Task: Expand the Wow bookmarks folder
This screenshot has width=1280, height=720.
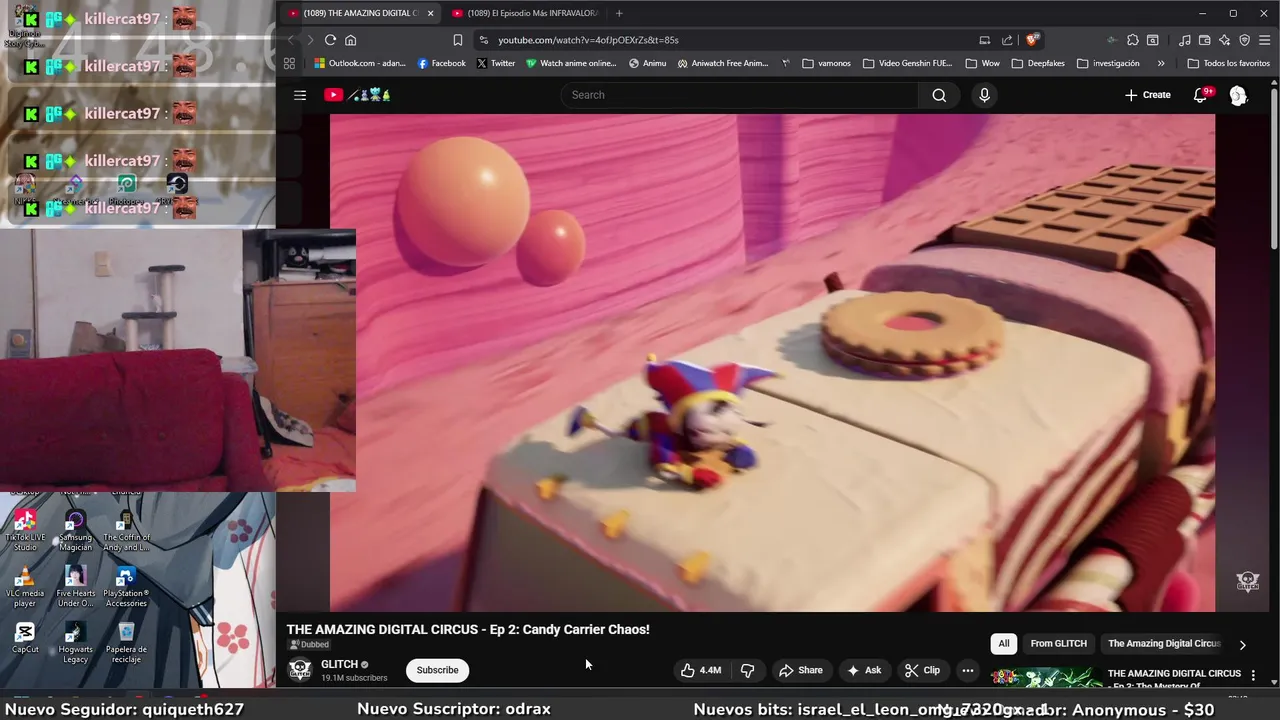Action: pos(982,63)
